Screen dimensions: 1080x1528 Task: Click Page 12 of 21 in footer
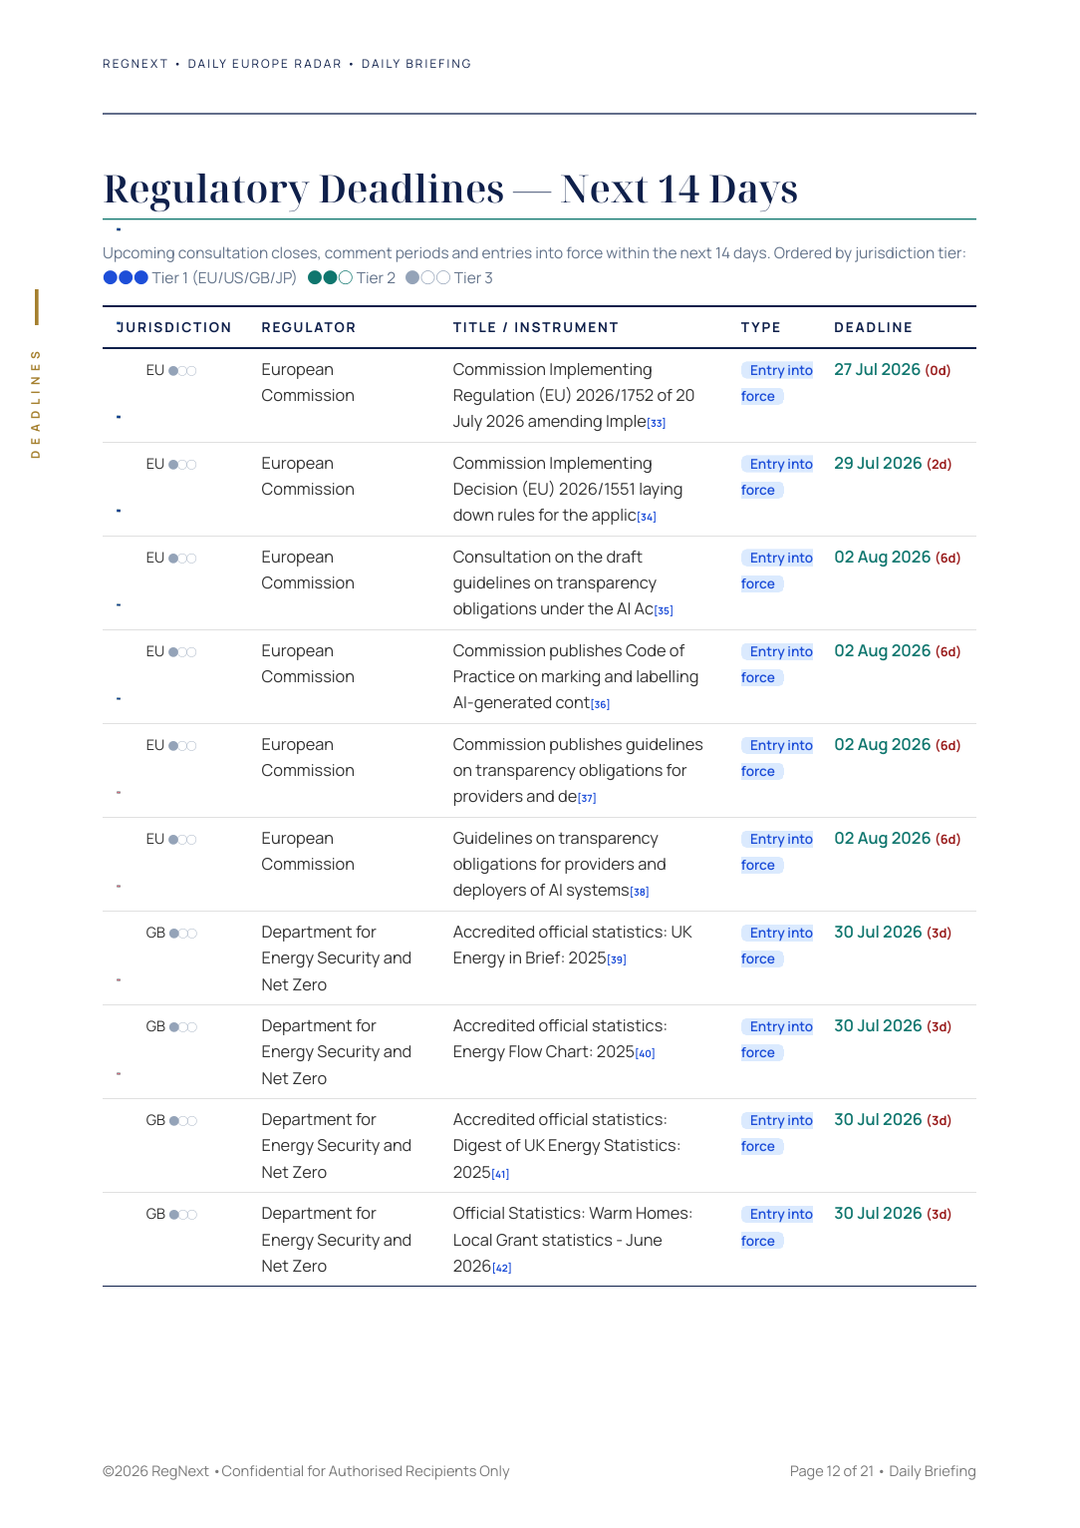pyautogui.click(x=831, y=1472)
